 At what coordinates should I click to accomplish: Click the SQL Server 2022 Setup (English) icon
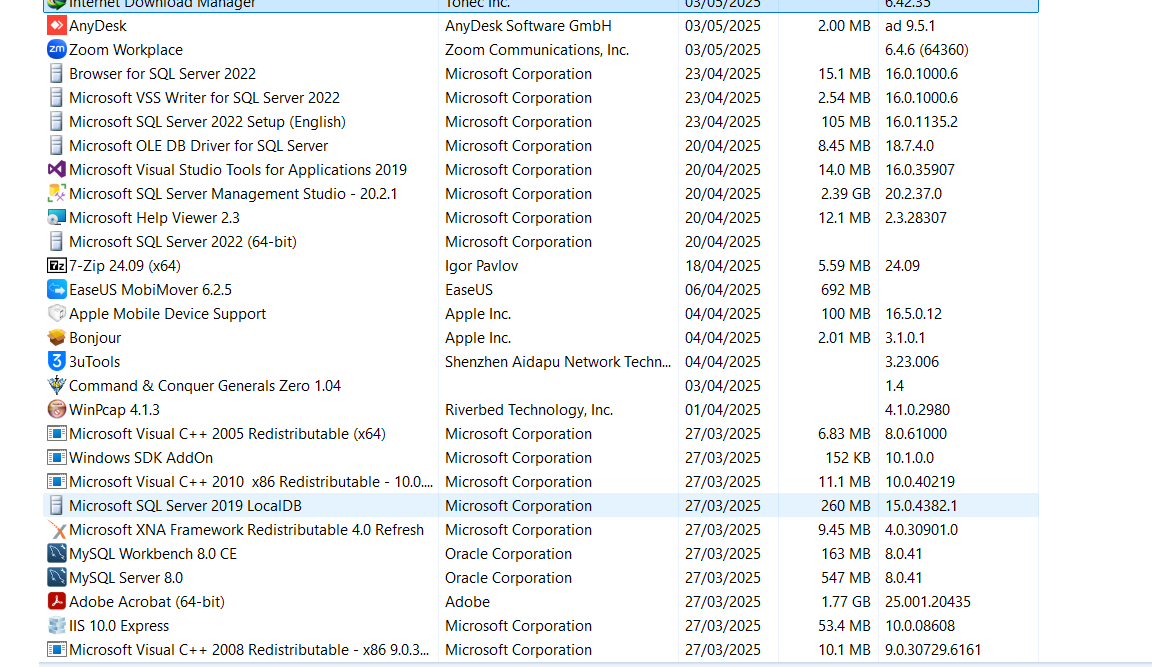point(56,121)
